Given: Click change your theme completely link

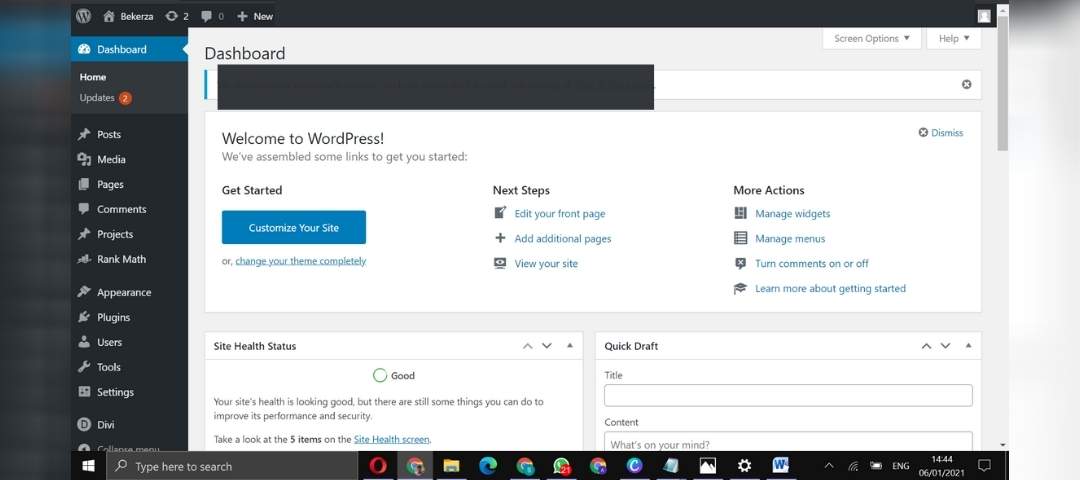Looking at the screenshot, I should [x=300, y=261].
